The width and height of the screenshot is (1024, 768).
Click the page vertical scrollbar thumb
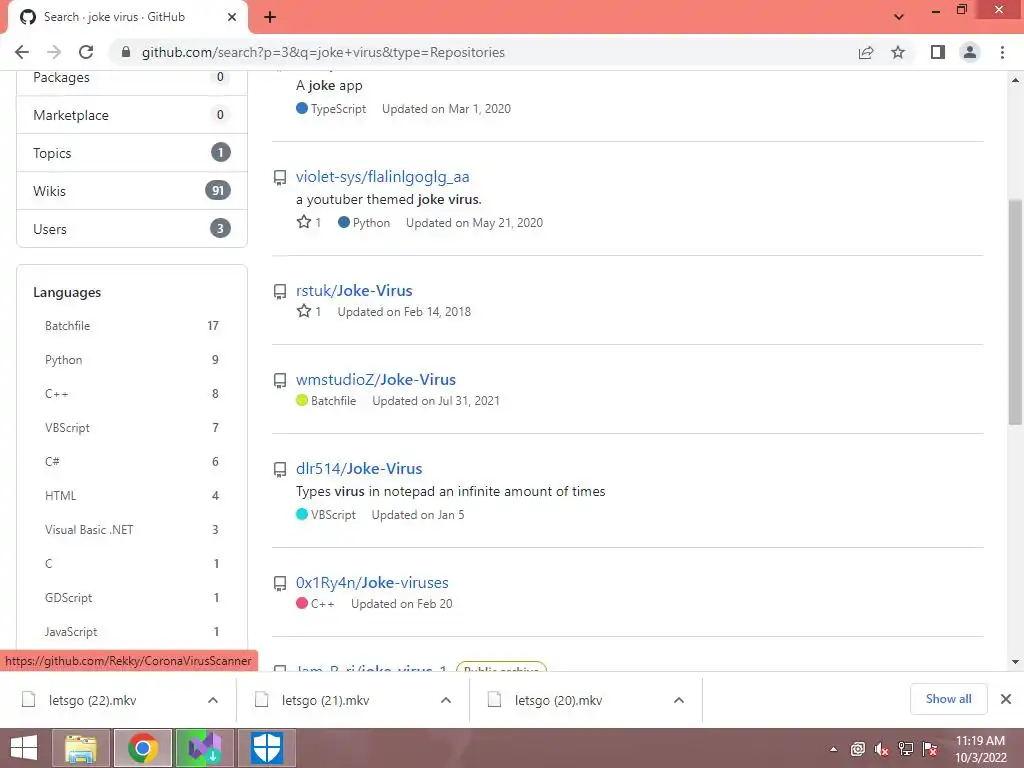point(1015,312)
